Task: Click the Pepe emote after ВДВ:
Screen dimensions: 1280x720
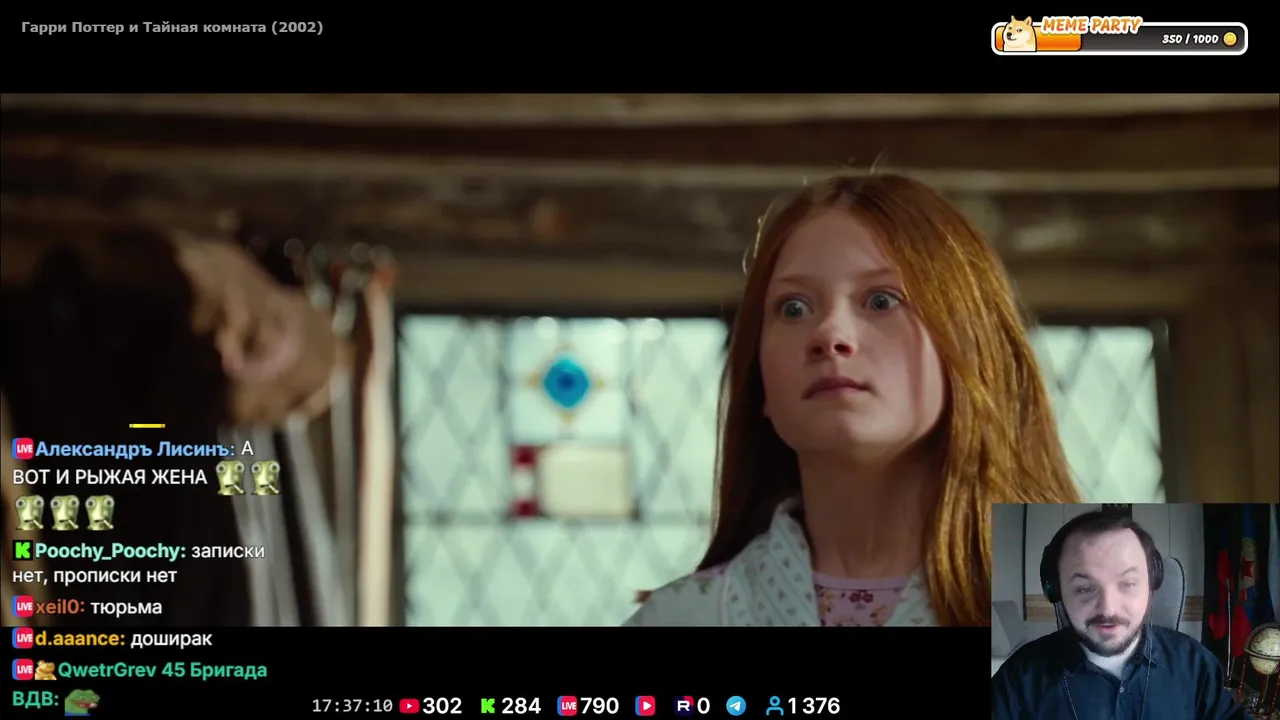Action: click(x=82, y=702)
